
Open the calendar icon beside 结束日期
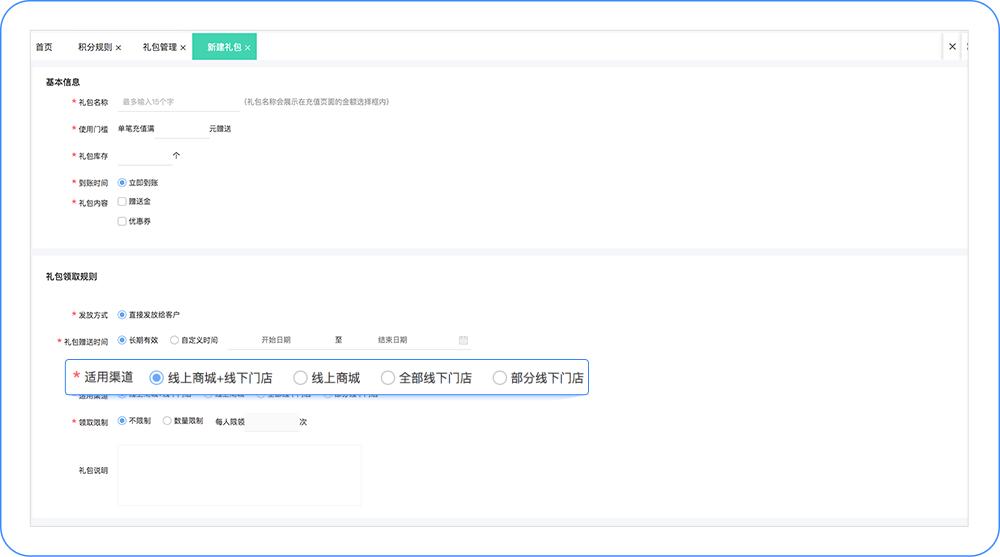point(464,340)
